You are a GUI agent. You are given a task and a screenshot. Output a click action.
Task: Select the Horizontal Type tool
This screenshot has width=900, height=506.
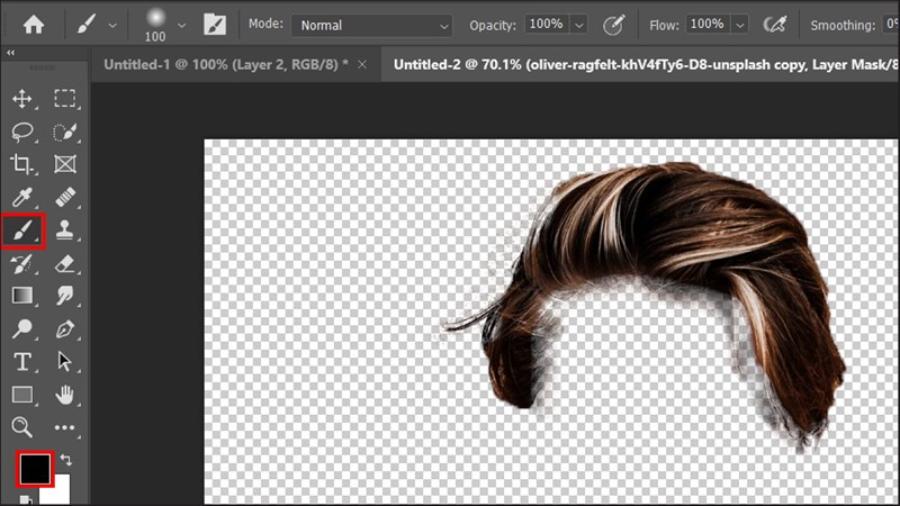(22, 361)
